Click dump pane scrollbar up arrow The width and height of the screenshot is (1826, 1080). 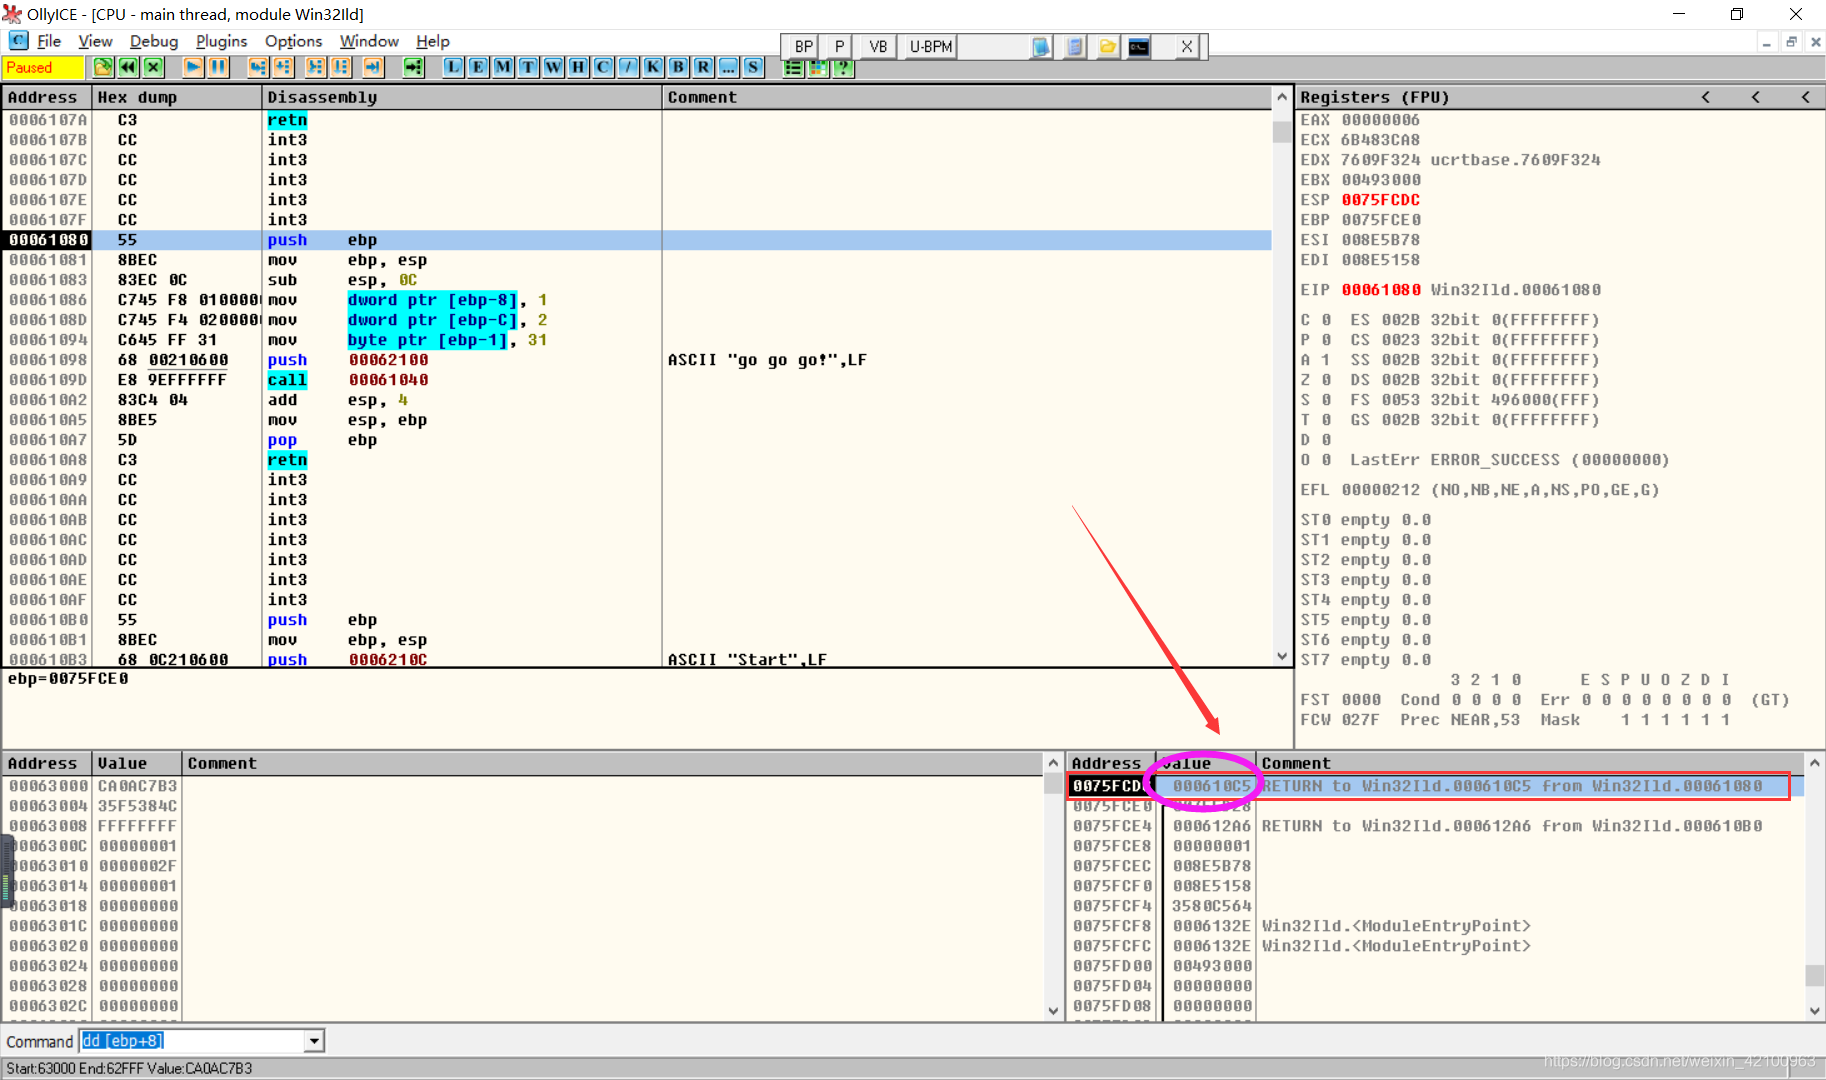(x=1053, y=763)
